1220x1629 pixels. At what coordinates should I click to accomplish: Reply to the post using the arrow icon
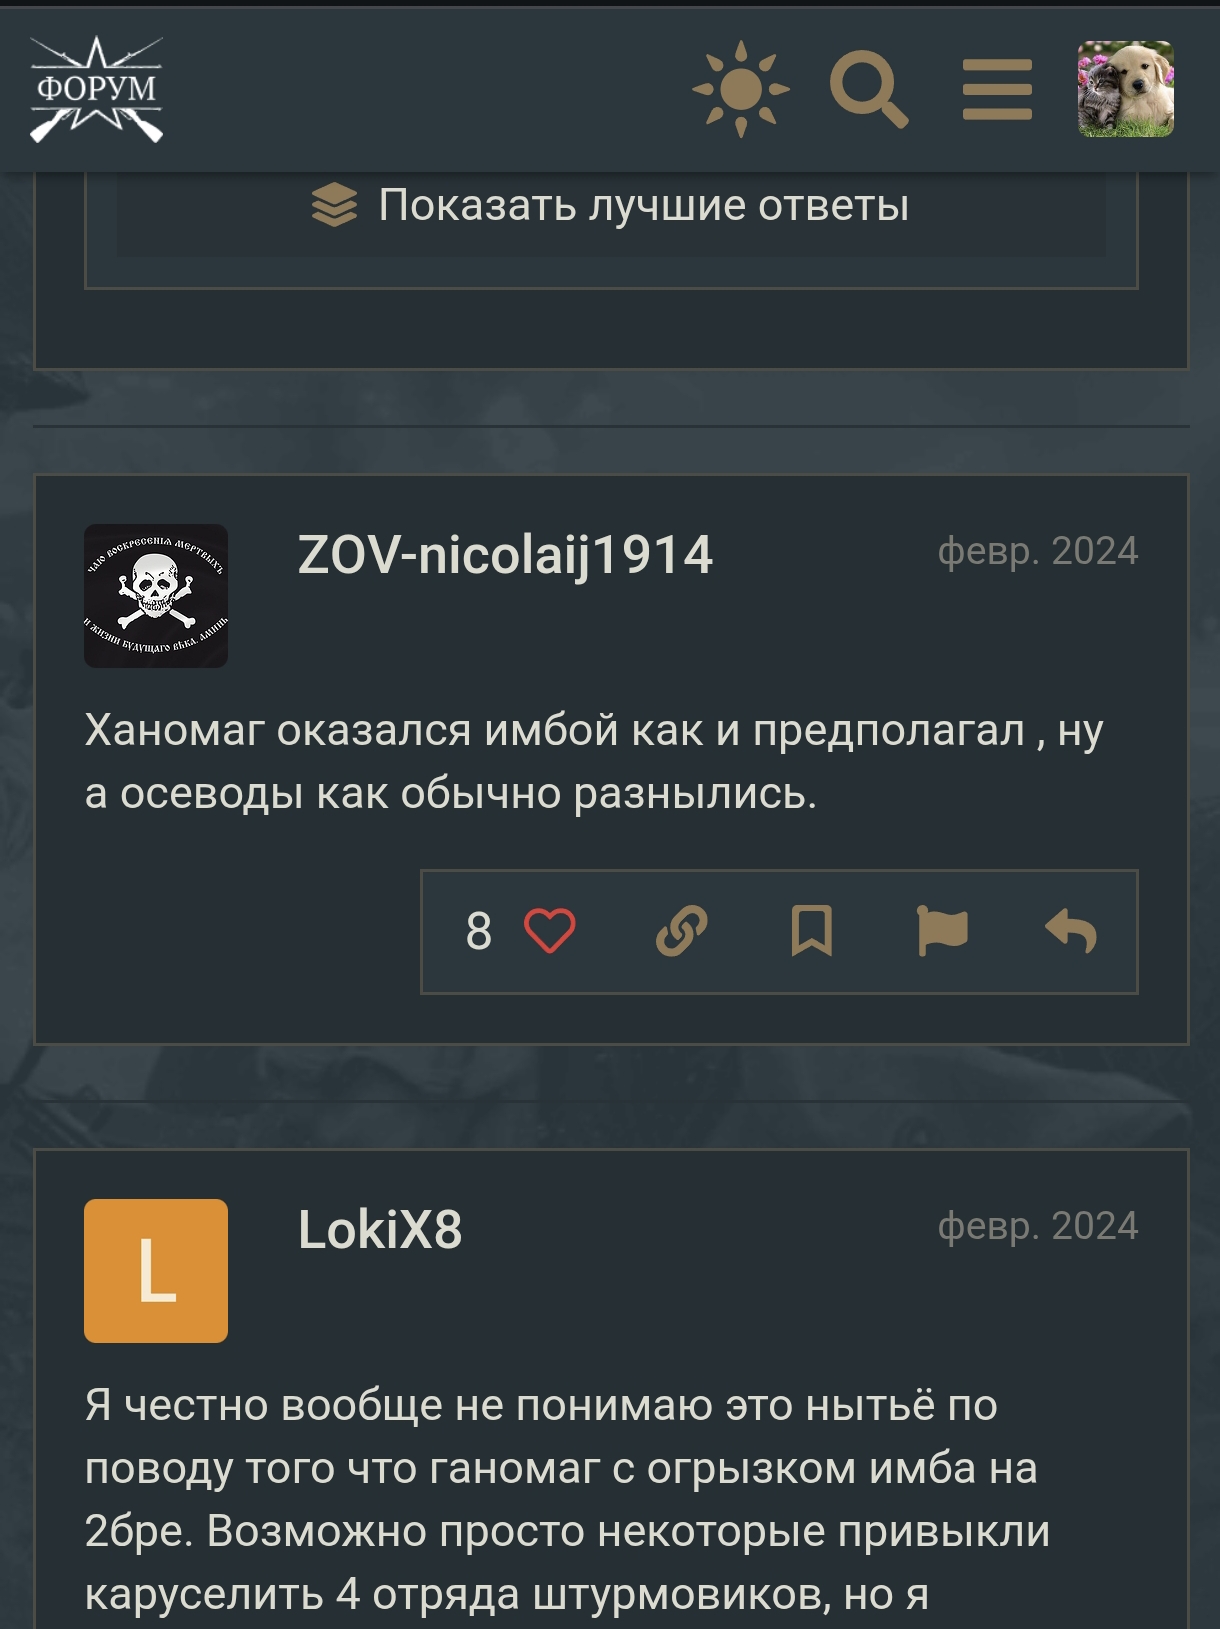point(1071,931)
